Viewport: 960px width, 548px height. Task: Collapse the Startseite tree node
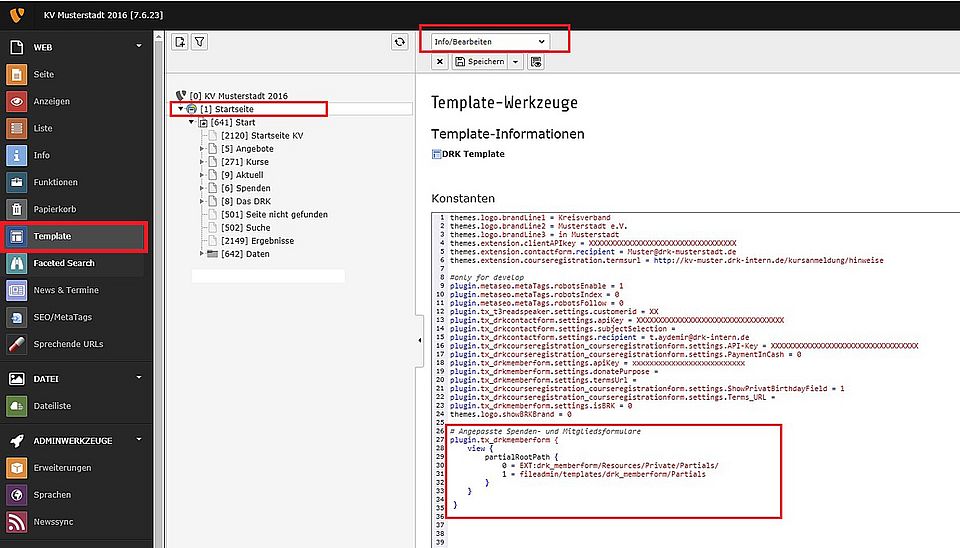181,109
